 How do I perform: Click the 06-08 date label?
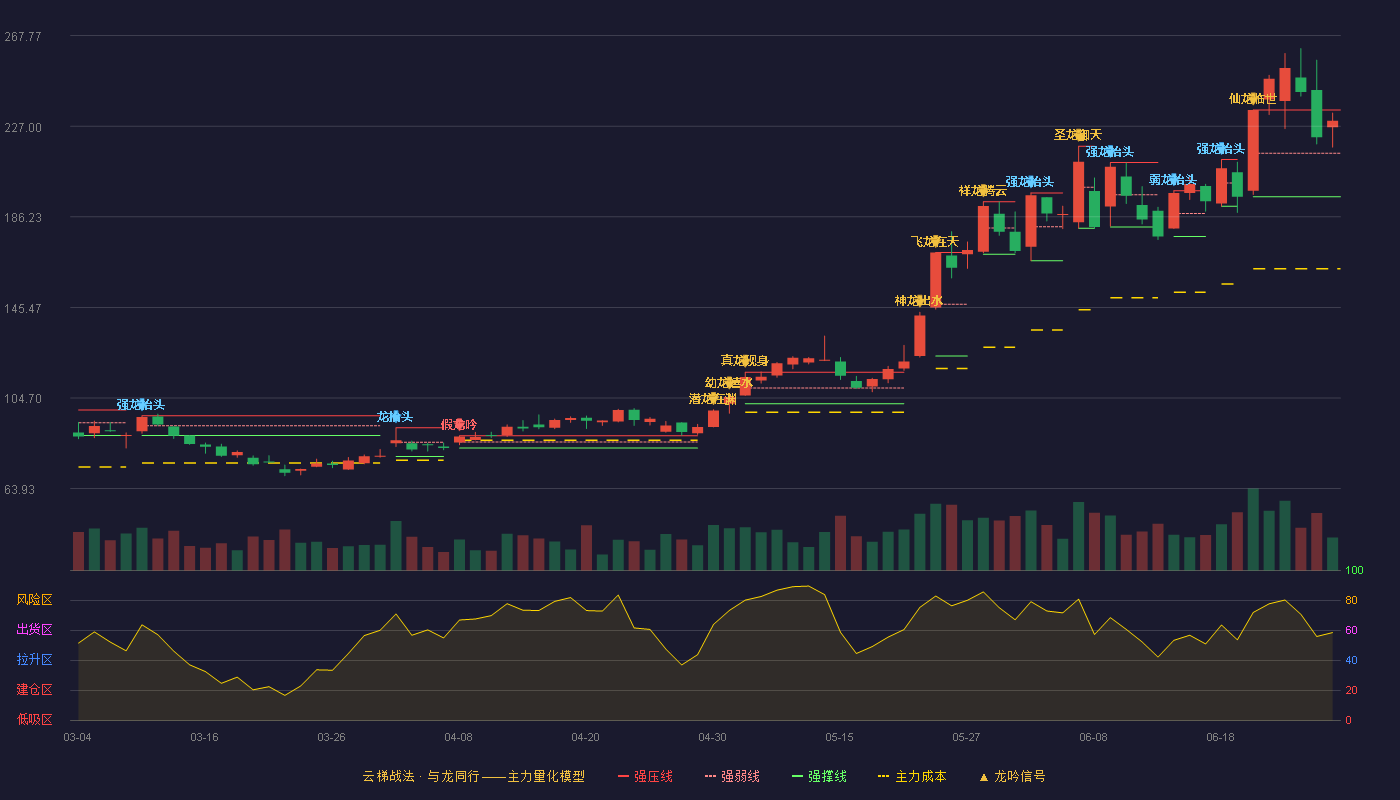1093,737
